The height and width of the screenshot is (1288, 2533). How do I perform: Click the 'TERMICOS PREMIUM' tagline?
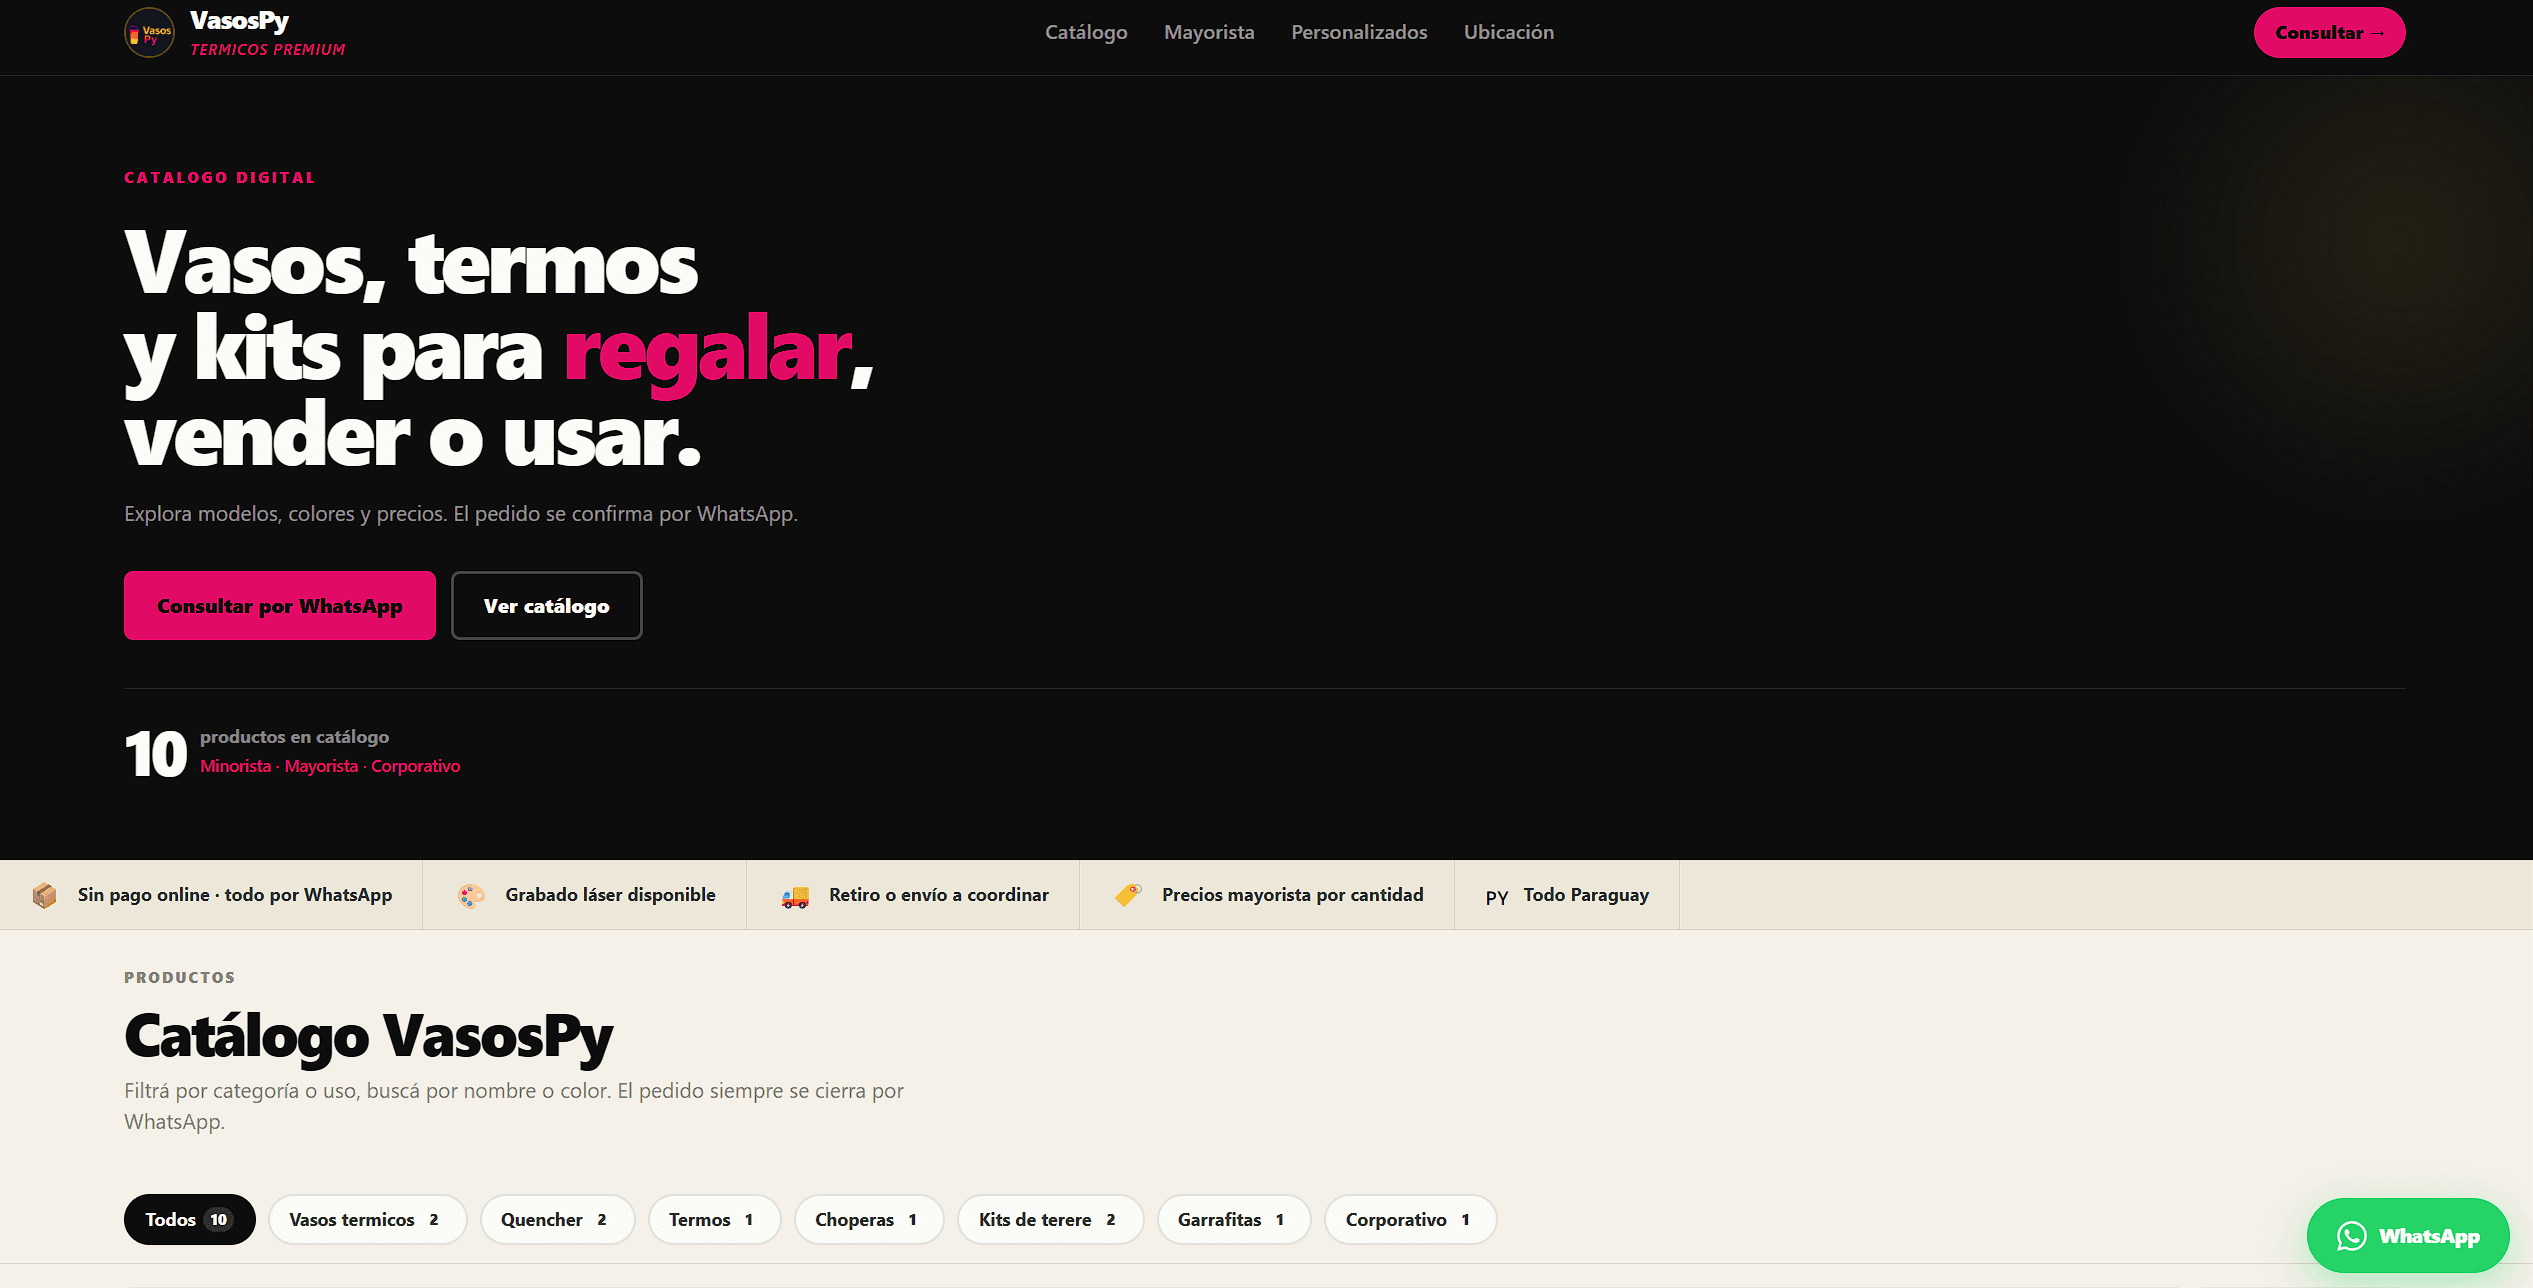(x=268, y=50)
